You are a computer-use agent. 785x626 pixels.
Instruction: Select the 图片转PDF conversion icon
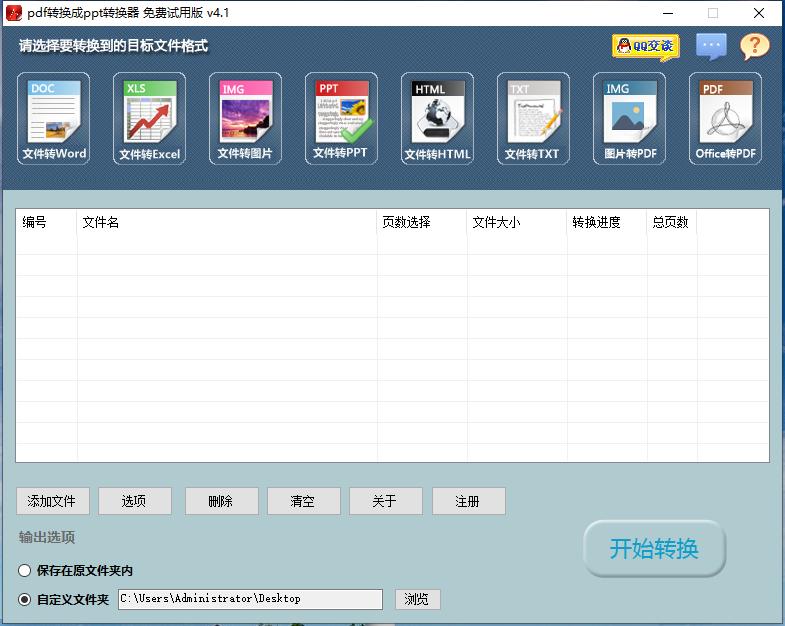[x=629, y=118]
